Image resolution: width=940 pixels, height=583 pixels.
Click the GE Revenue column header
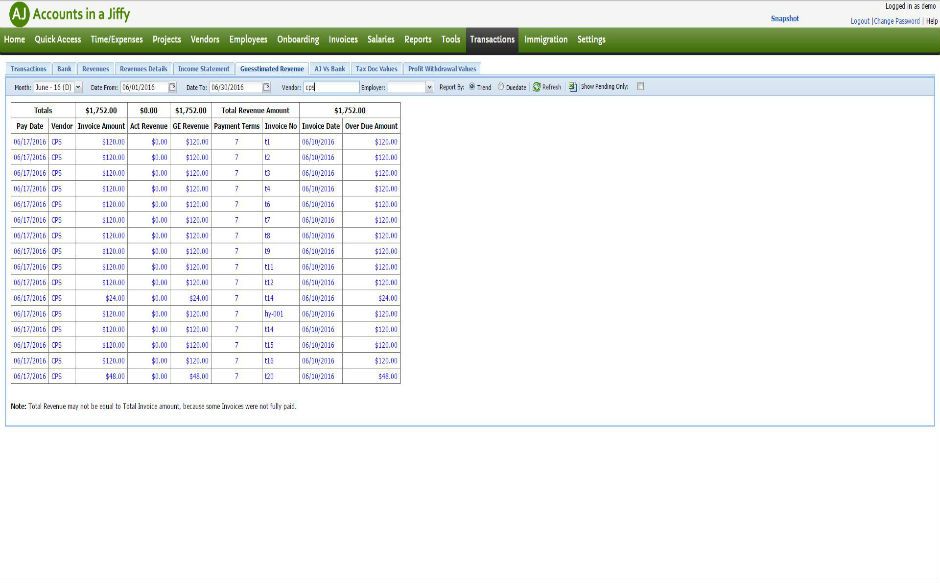point(191,126)
